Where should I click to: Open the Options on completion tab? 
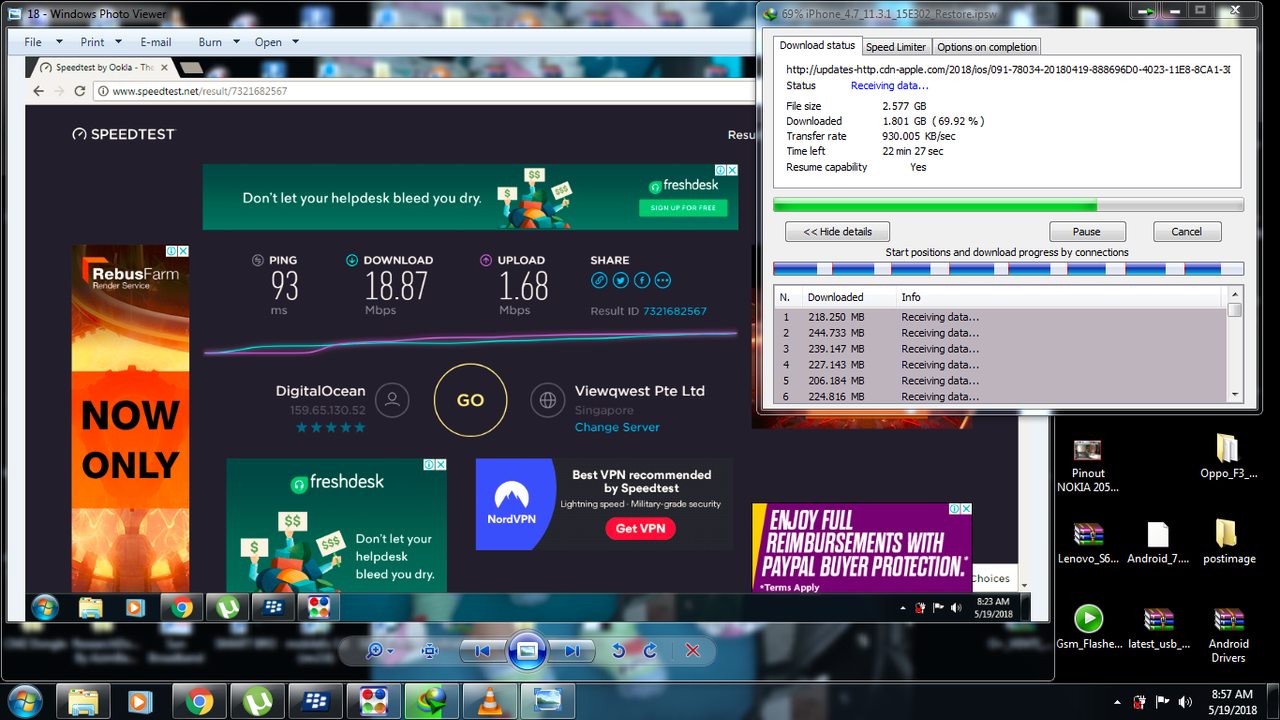coord(987,47)
